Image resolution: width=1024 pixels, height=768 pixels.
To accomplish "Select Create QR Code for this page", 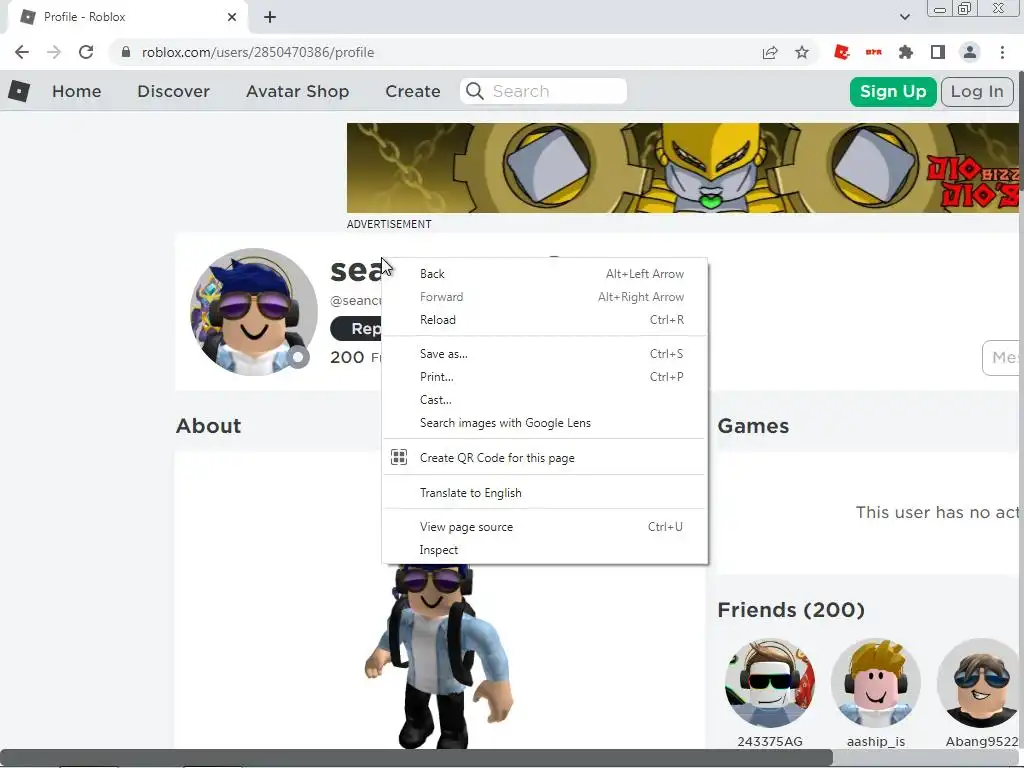I will [x=545, y=457].
